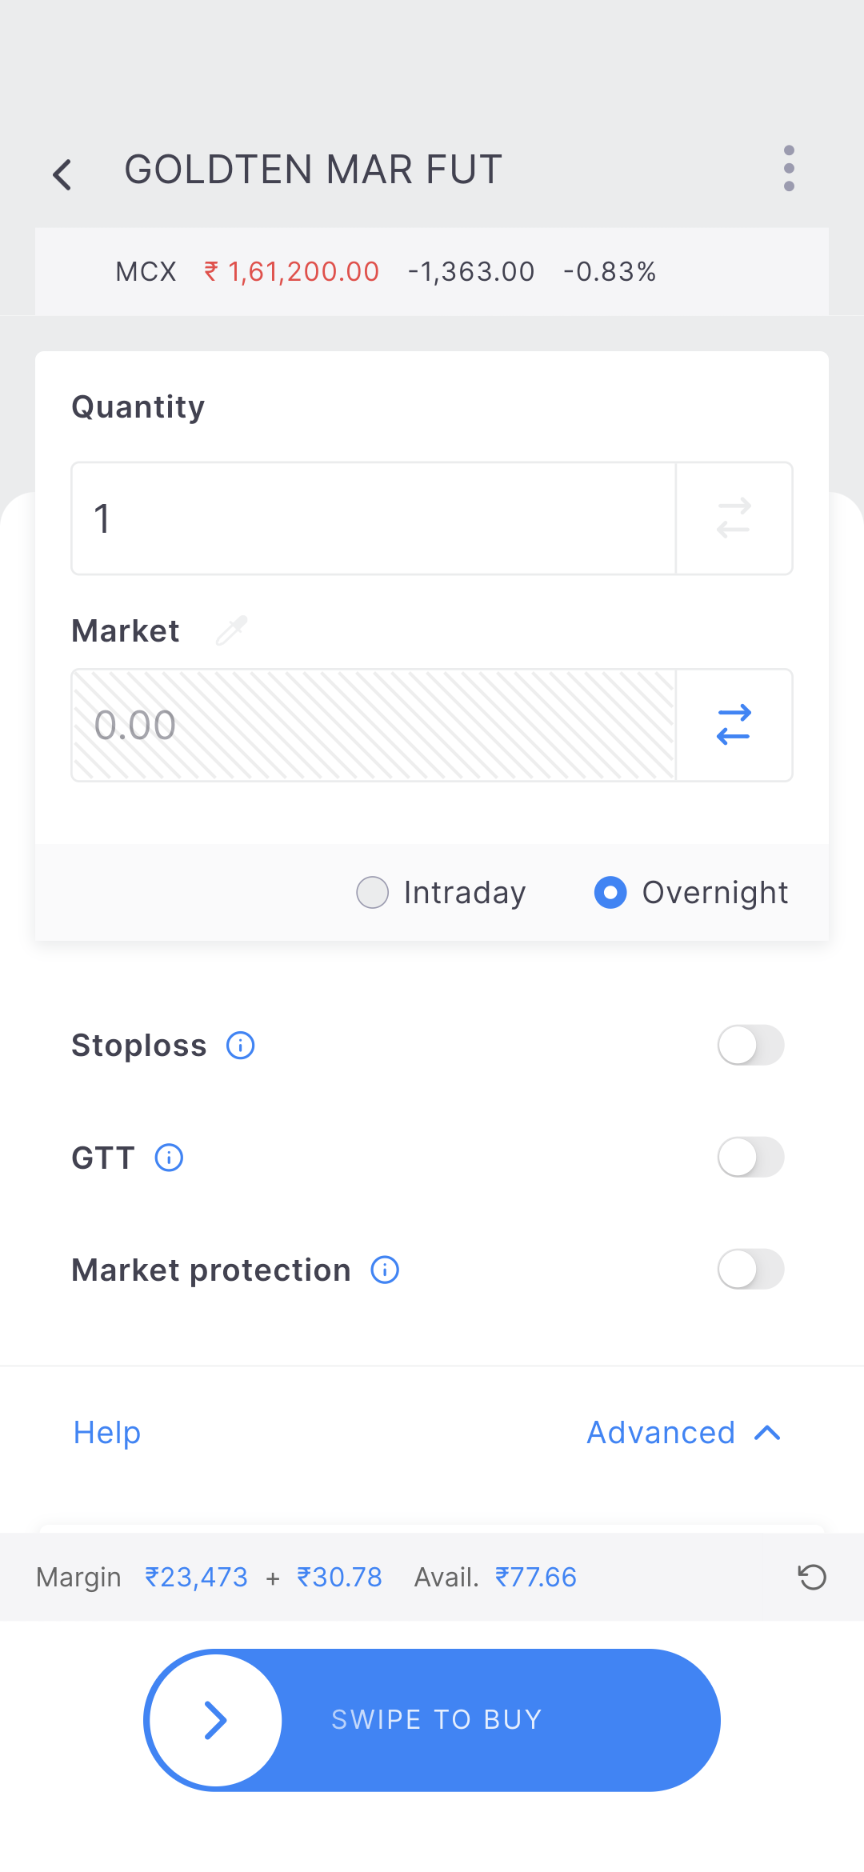Refresh margin with the reload icon
The image size is (864, 1872).
pos(811,1577)
